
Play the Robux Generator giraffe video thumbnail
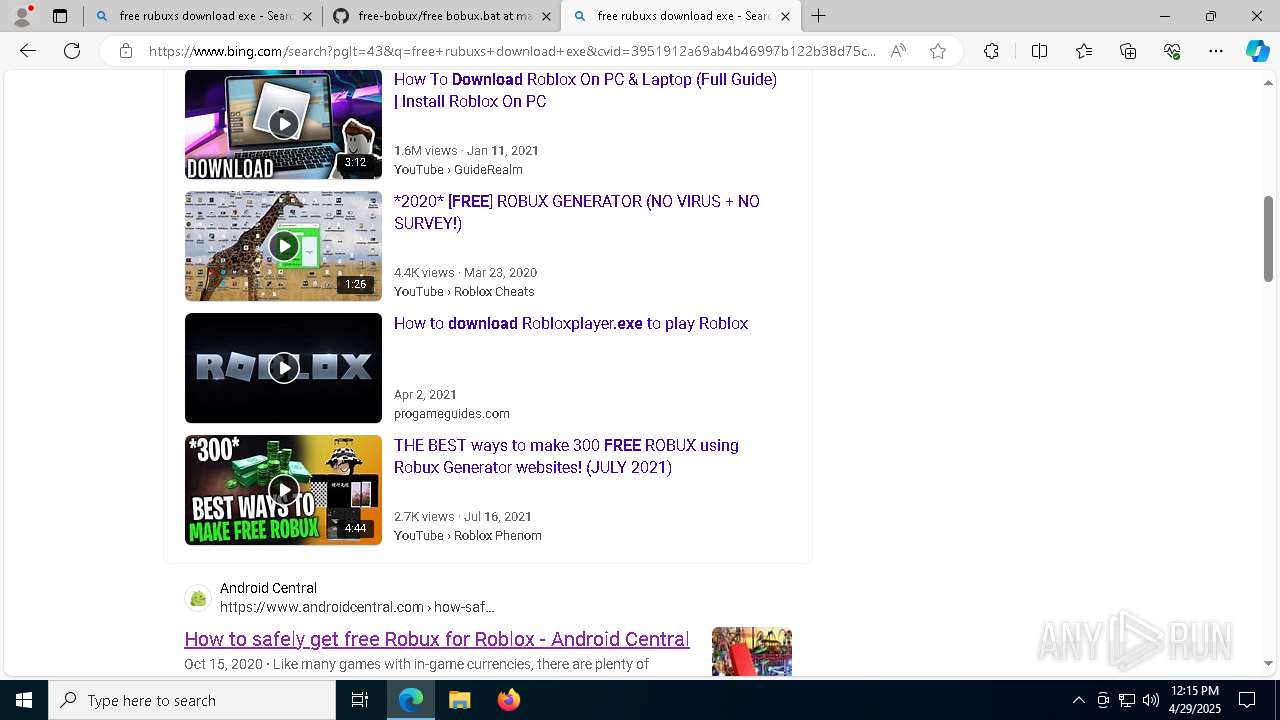283,246
